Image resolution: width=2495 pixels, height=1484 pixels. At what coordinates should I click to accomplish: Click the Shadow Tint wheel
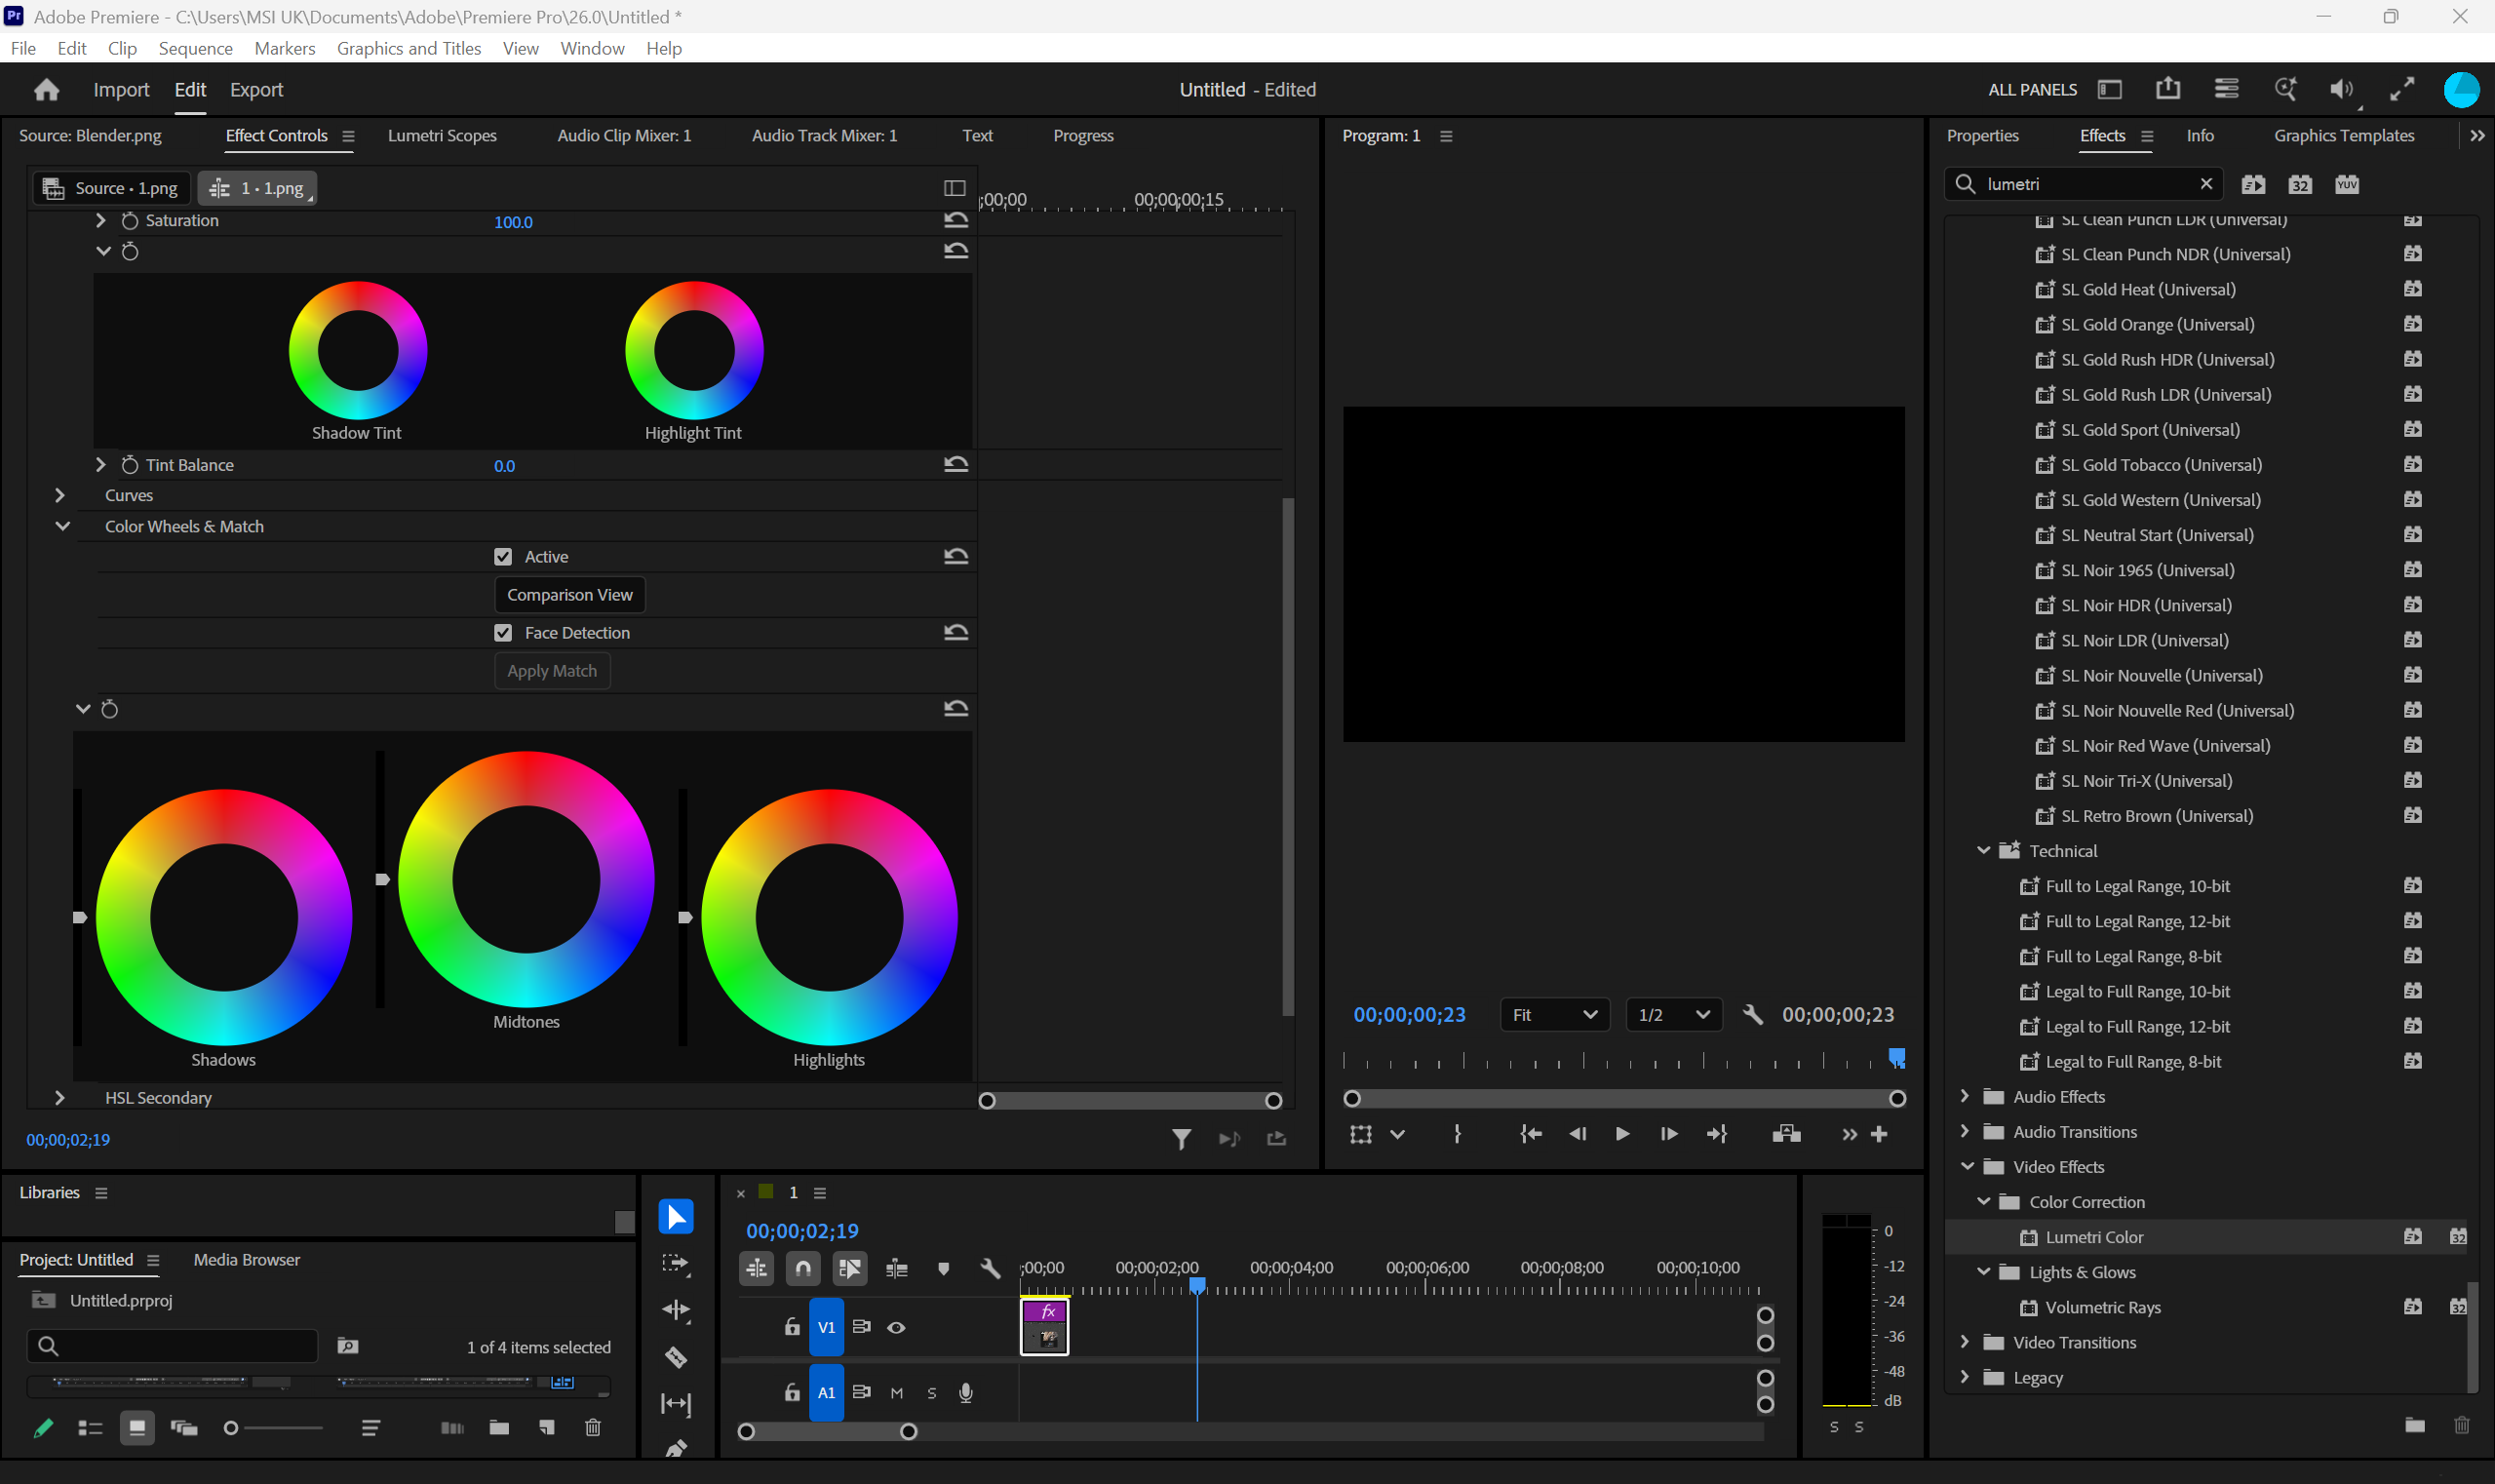358,350
